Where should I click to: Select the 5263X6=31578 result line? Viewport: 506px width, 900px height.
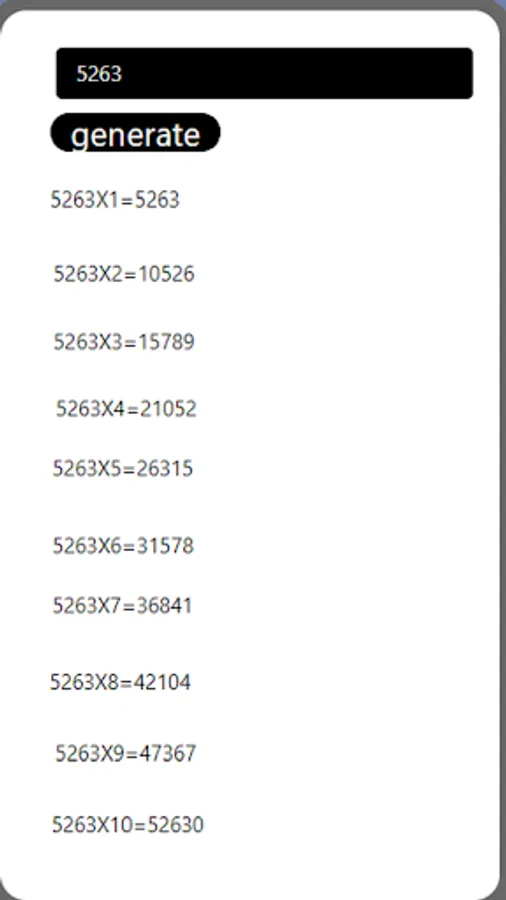(123, 545)
